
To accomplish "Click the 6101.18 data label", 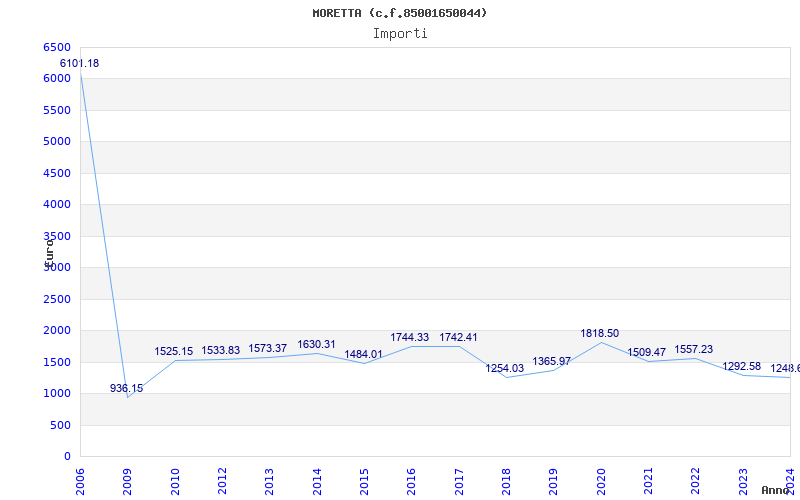I will pyautogui.click(x=79, y=64).
